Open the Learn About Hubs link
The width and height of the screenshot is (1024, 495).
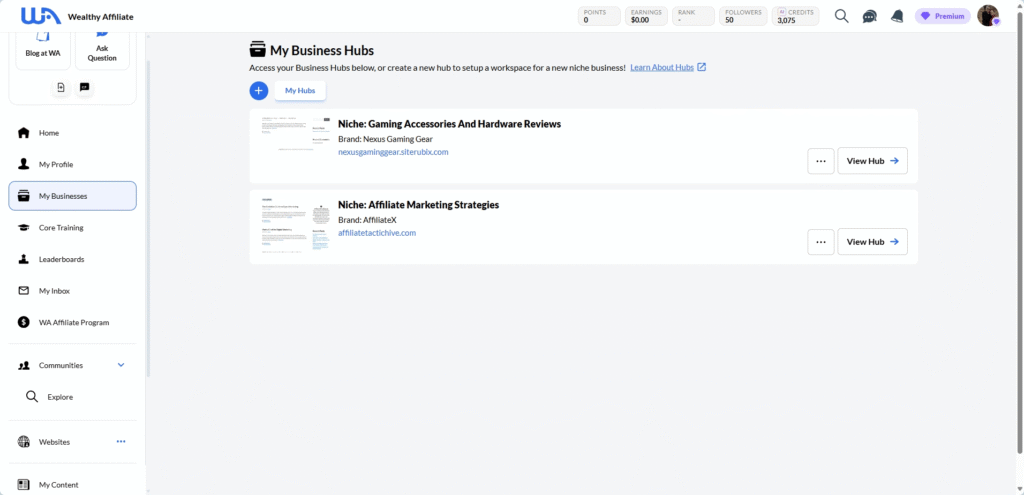coord(662,67)
